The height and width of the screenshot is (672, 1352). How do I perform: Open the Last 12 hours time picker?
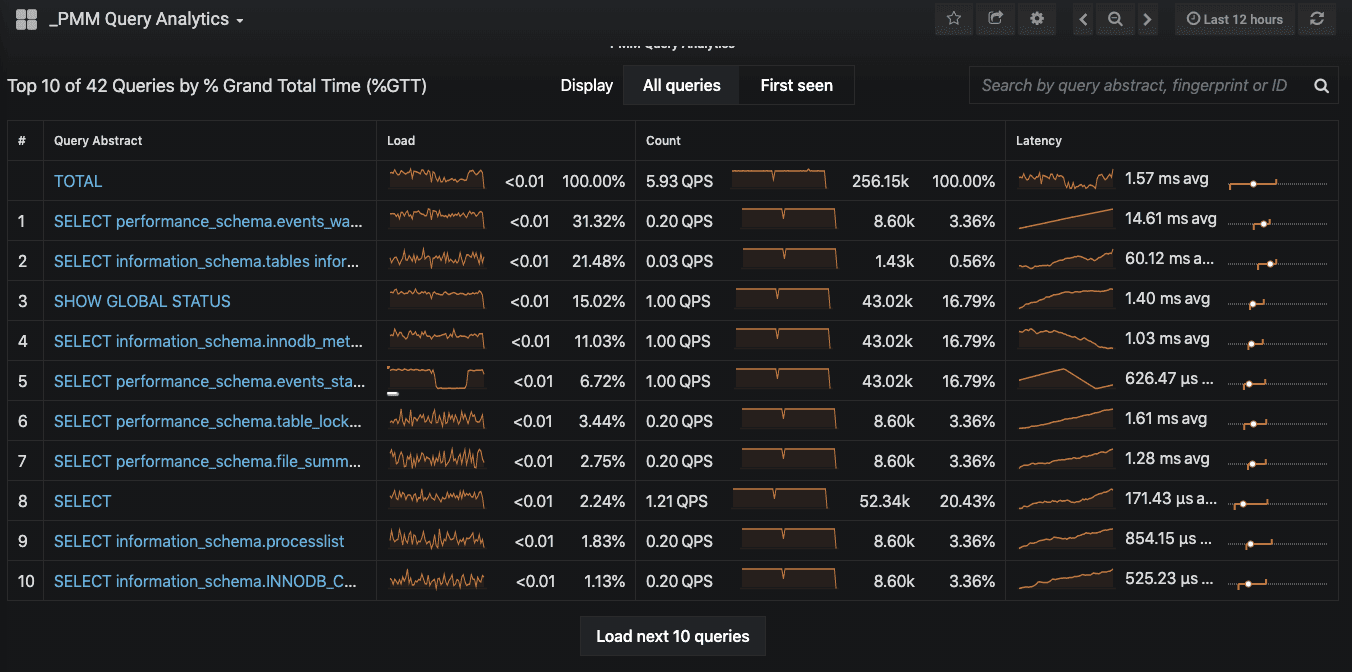click(x=1235, y=19)
